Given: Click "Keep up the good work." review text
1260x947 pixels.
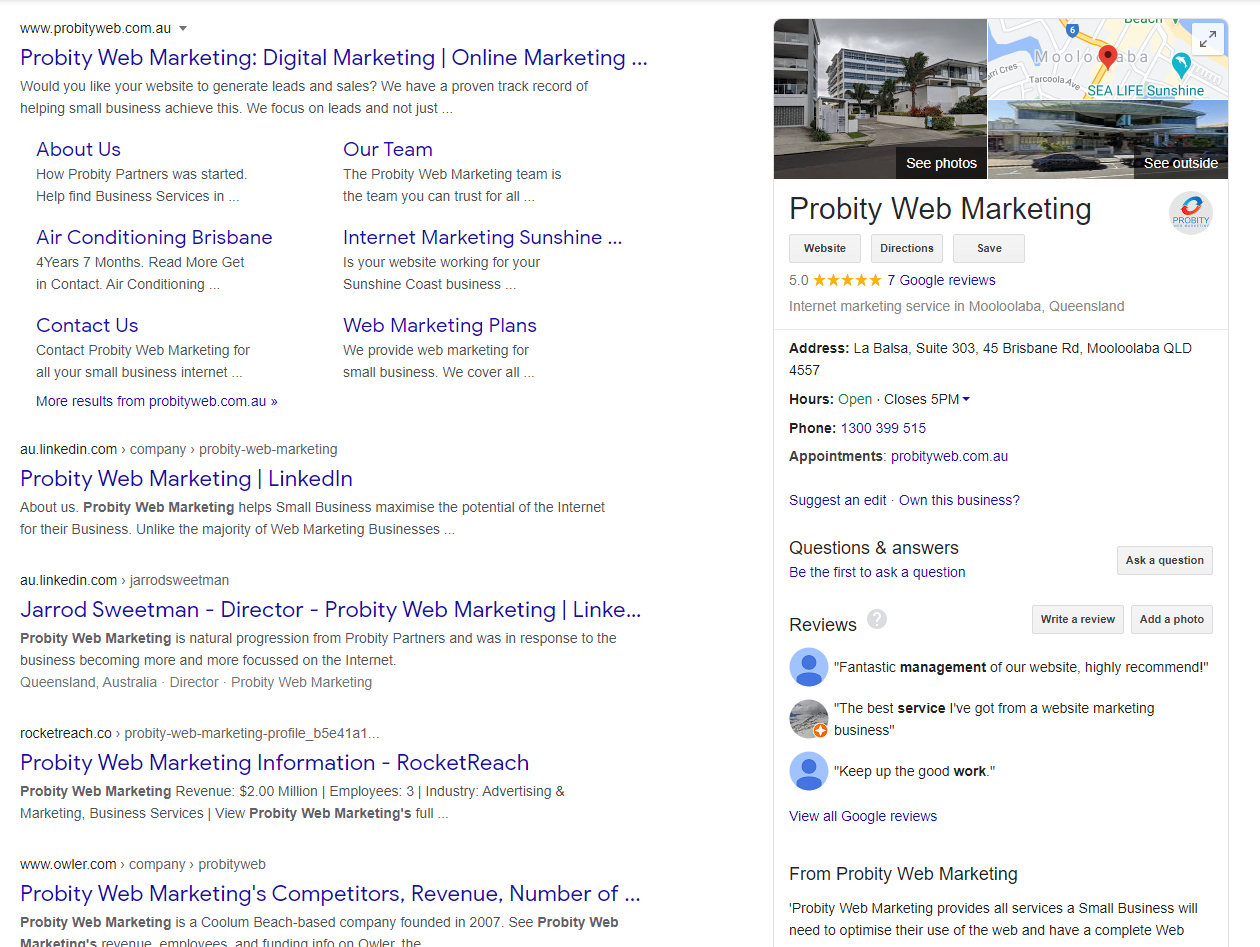Looking at the screenshot, I should click(x=915, y=771).
